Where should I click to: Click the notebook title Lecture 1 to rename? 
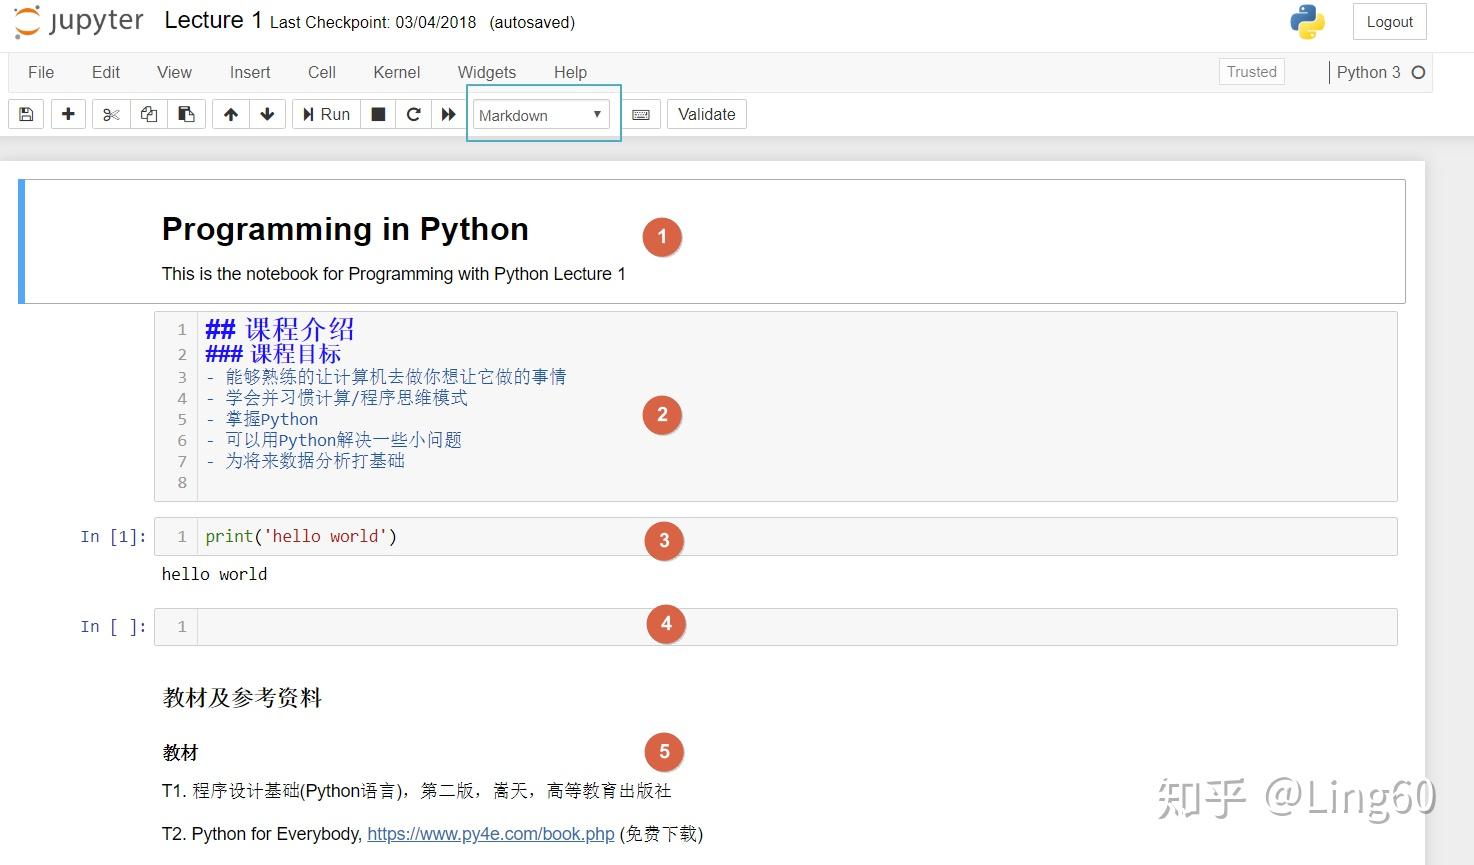click(212, 20)
